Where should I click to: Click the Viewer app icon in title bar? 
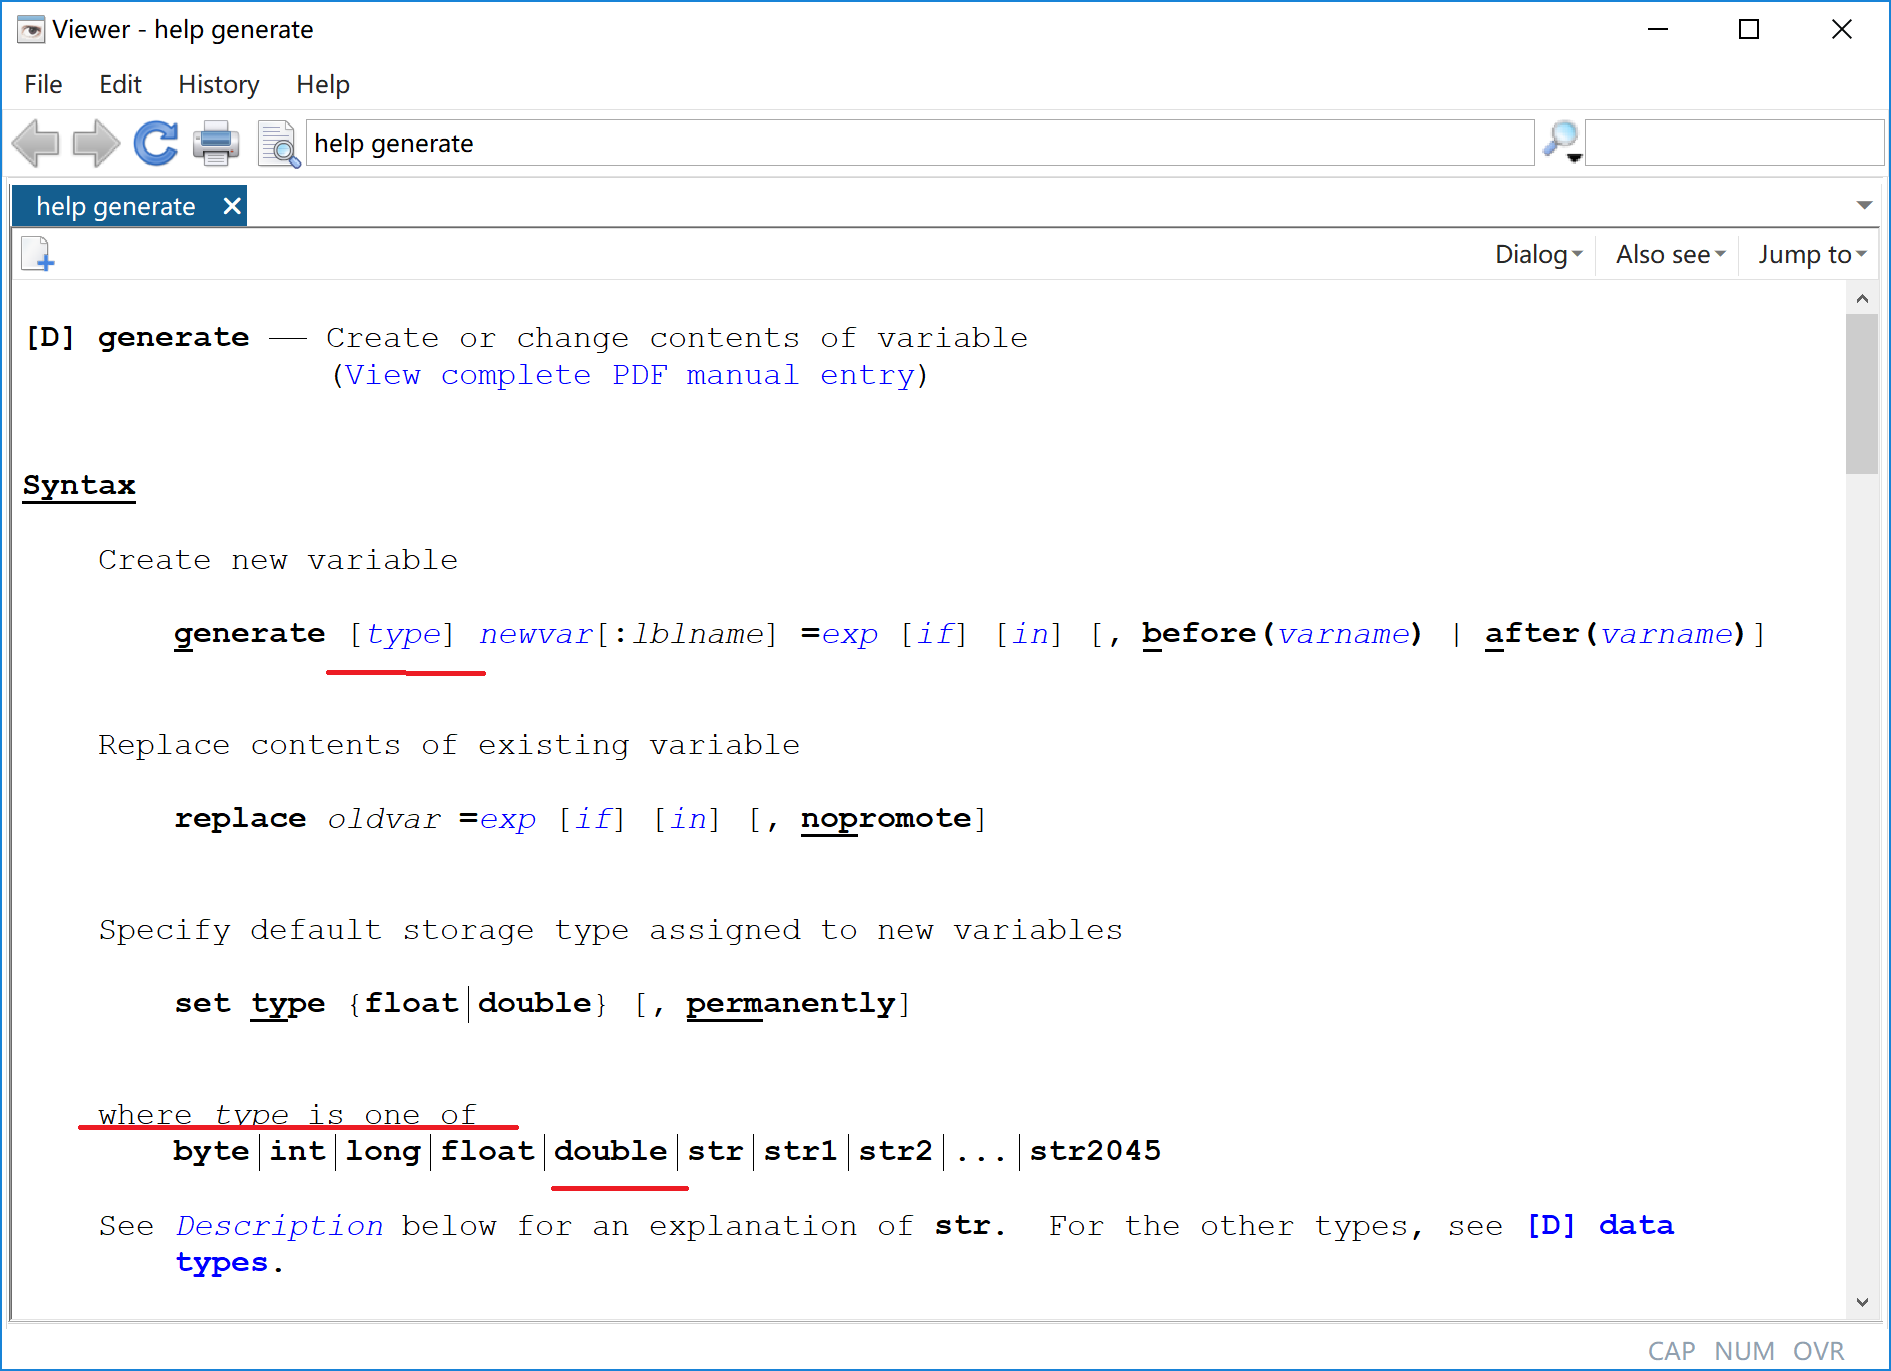coord(30,30)
